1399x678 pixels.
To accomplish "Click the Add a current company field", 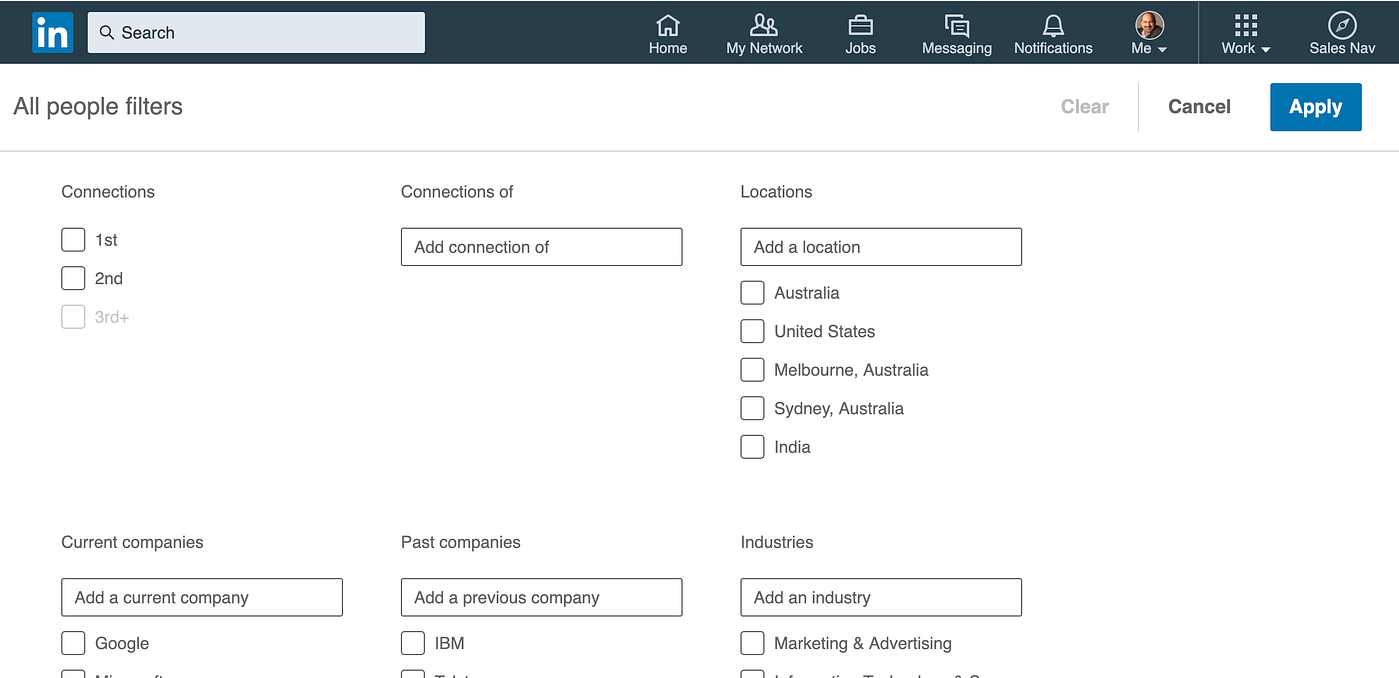I will tap(202, 597).
